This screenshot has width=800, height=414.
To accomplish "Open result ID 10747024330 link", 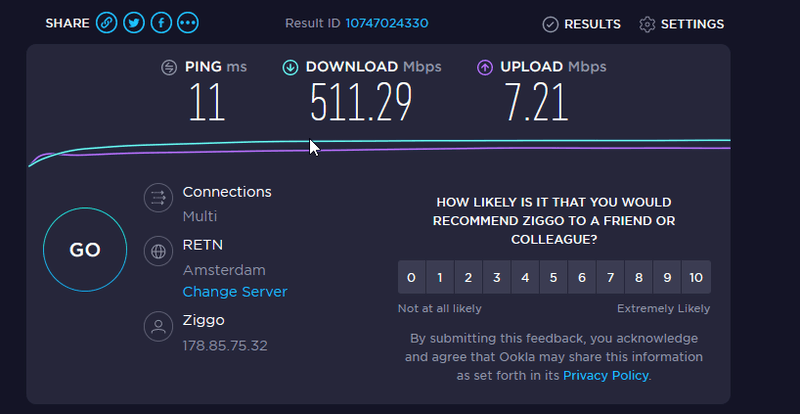I will [386, 24].
